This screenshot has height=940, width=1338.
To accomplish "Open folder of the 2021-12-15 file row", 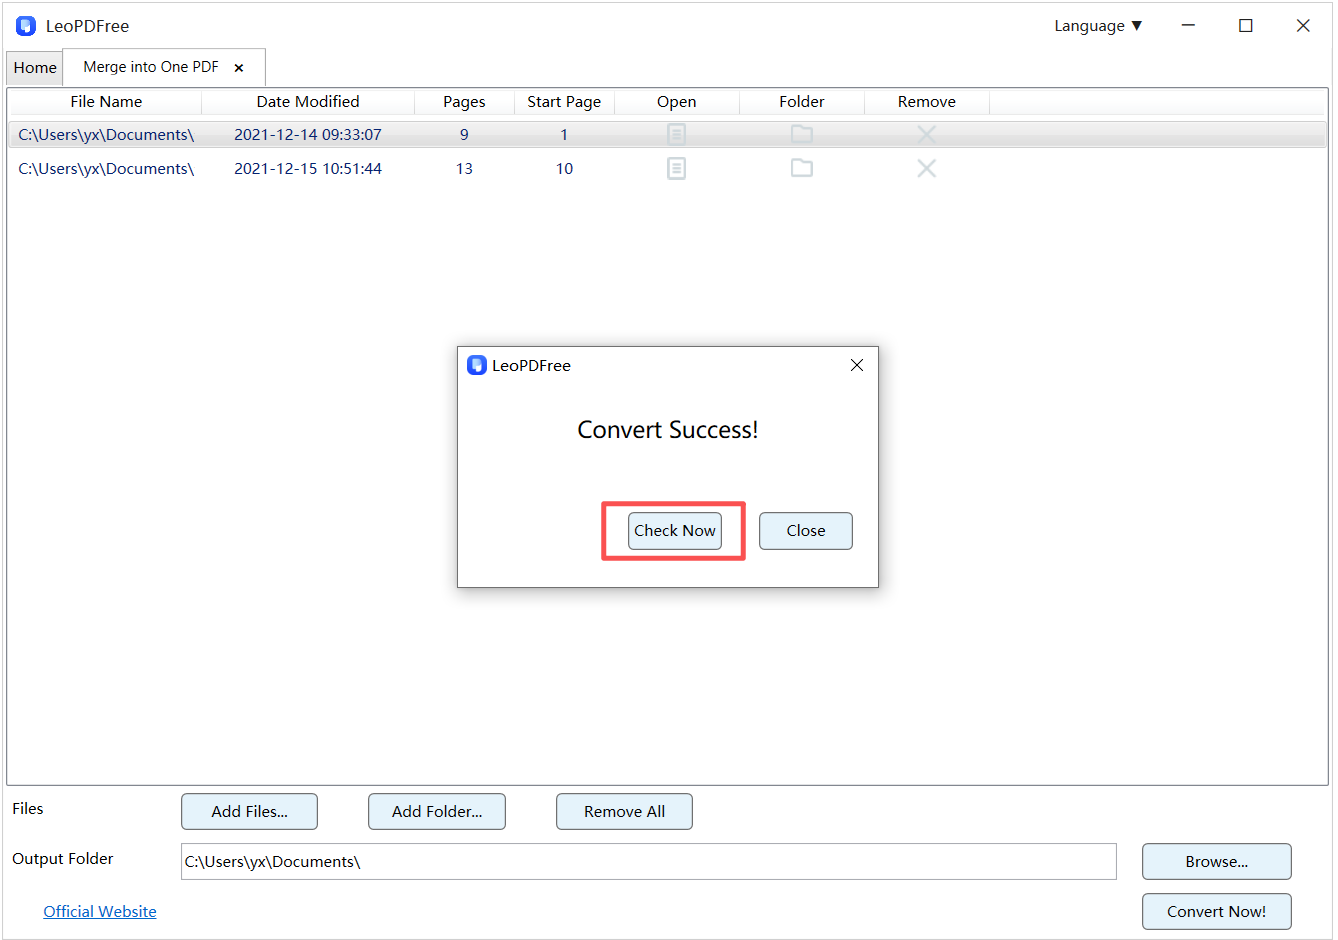I will click(x=802, y=168).
